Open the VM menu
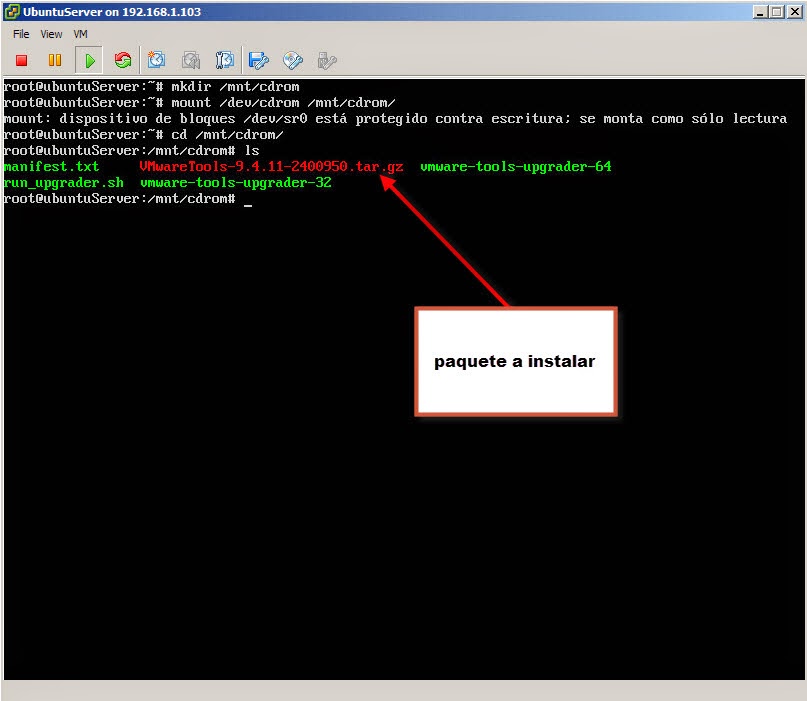Viewport: 807px width, 701px height. pos(80,34)
